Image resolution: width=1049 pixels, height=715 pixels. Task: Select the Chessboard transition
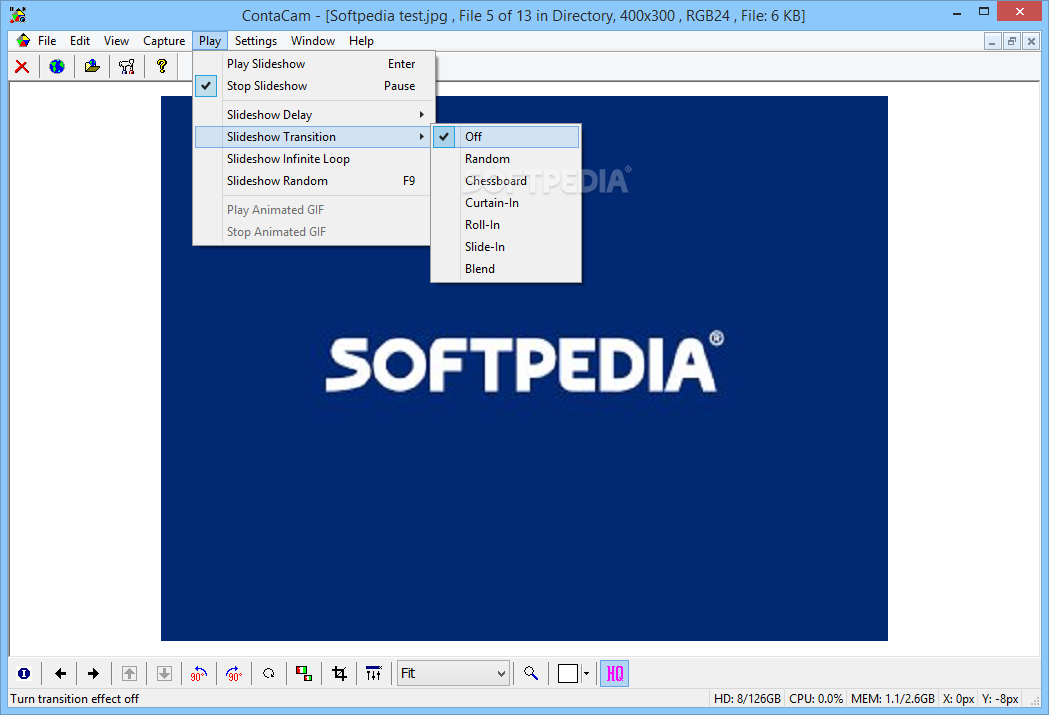[x=506, y=181]
